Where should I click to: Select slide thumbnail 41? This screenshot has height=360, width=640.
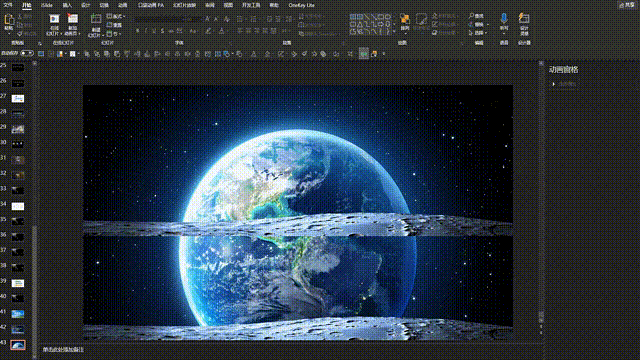[18, 313]
